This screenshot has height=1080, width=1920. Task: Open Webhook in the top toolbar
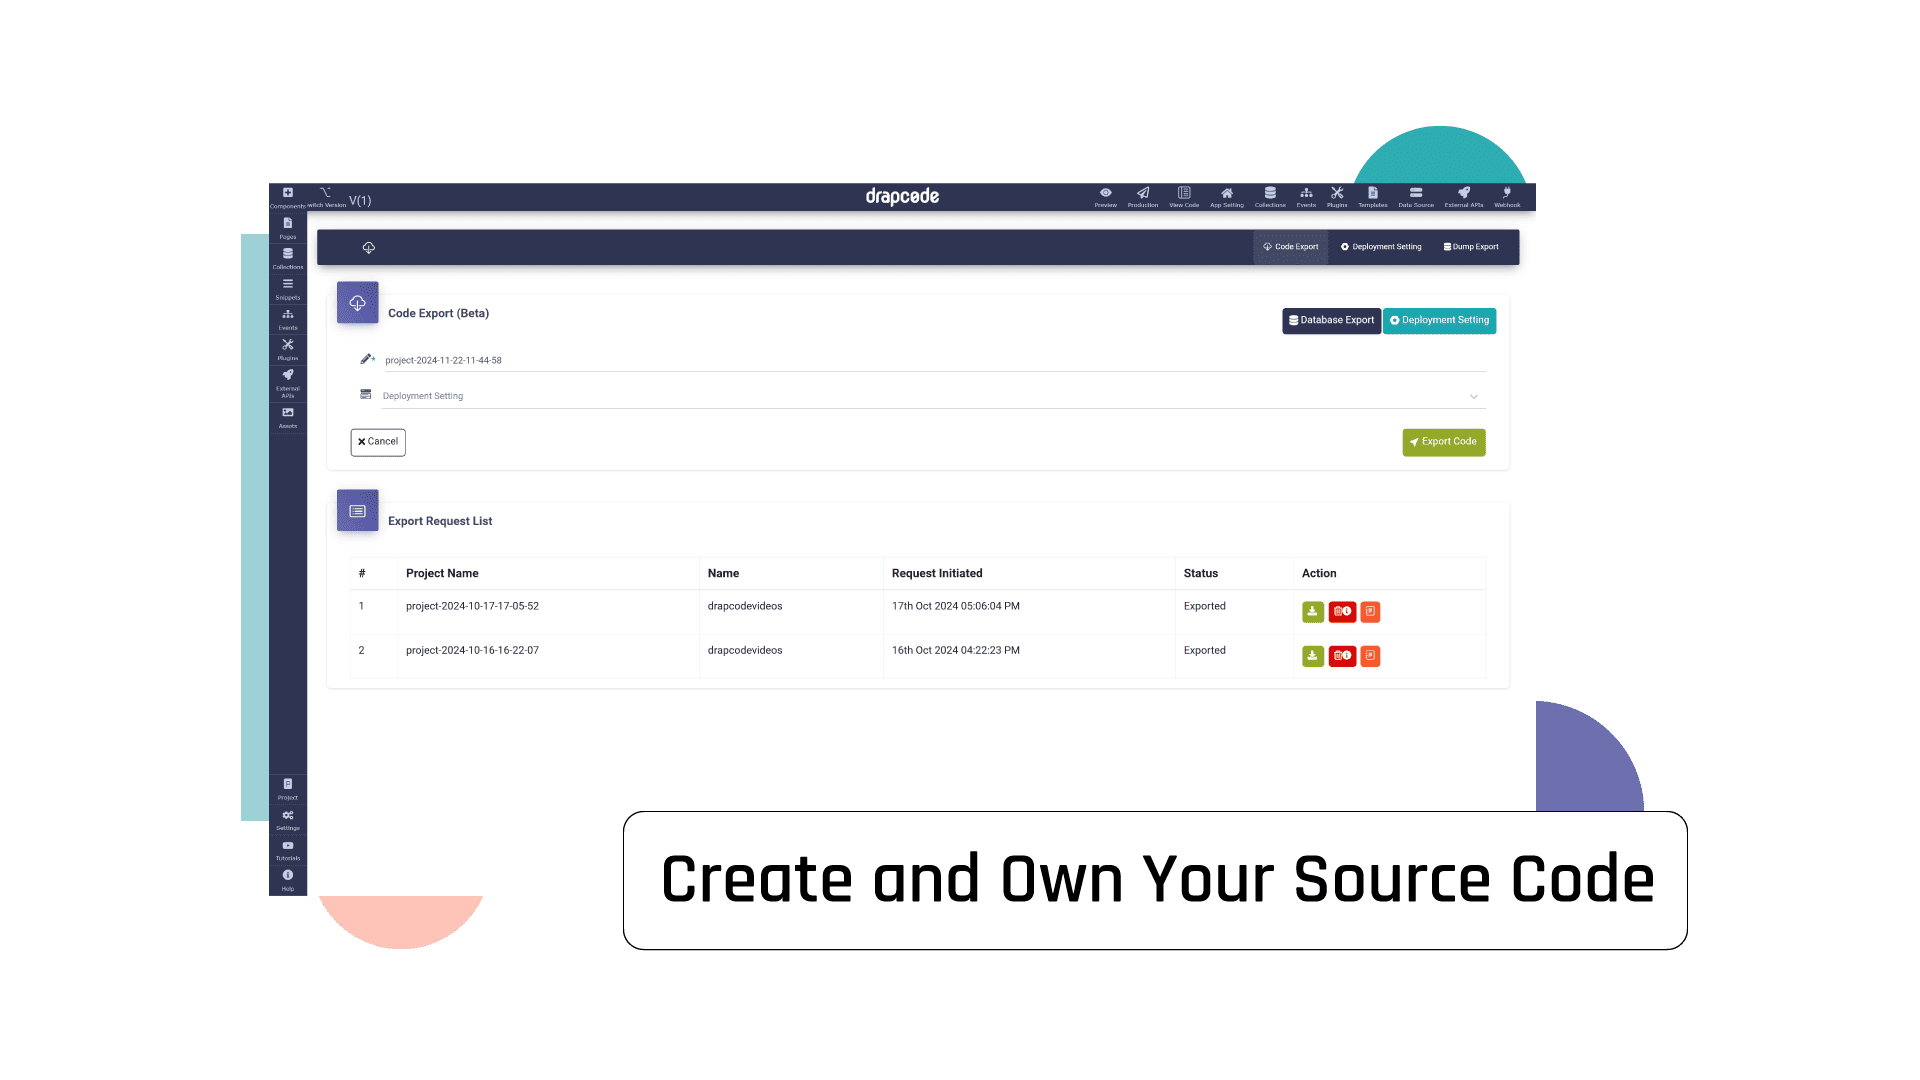[x=1507, y=196]
